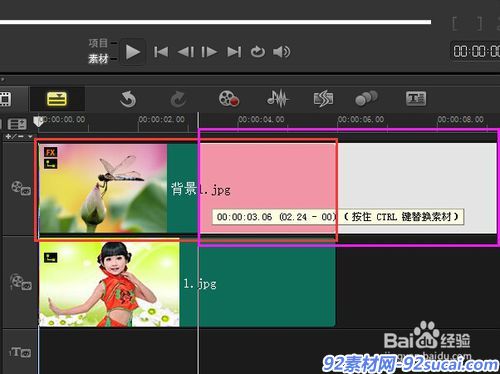Open the auto music icon
The height and width of the screenshot is (374, 500).
[x=323, y=99]
